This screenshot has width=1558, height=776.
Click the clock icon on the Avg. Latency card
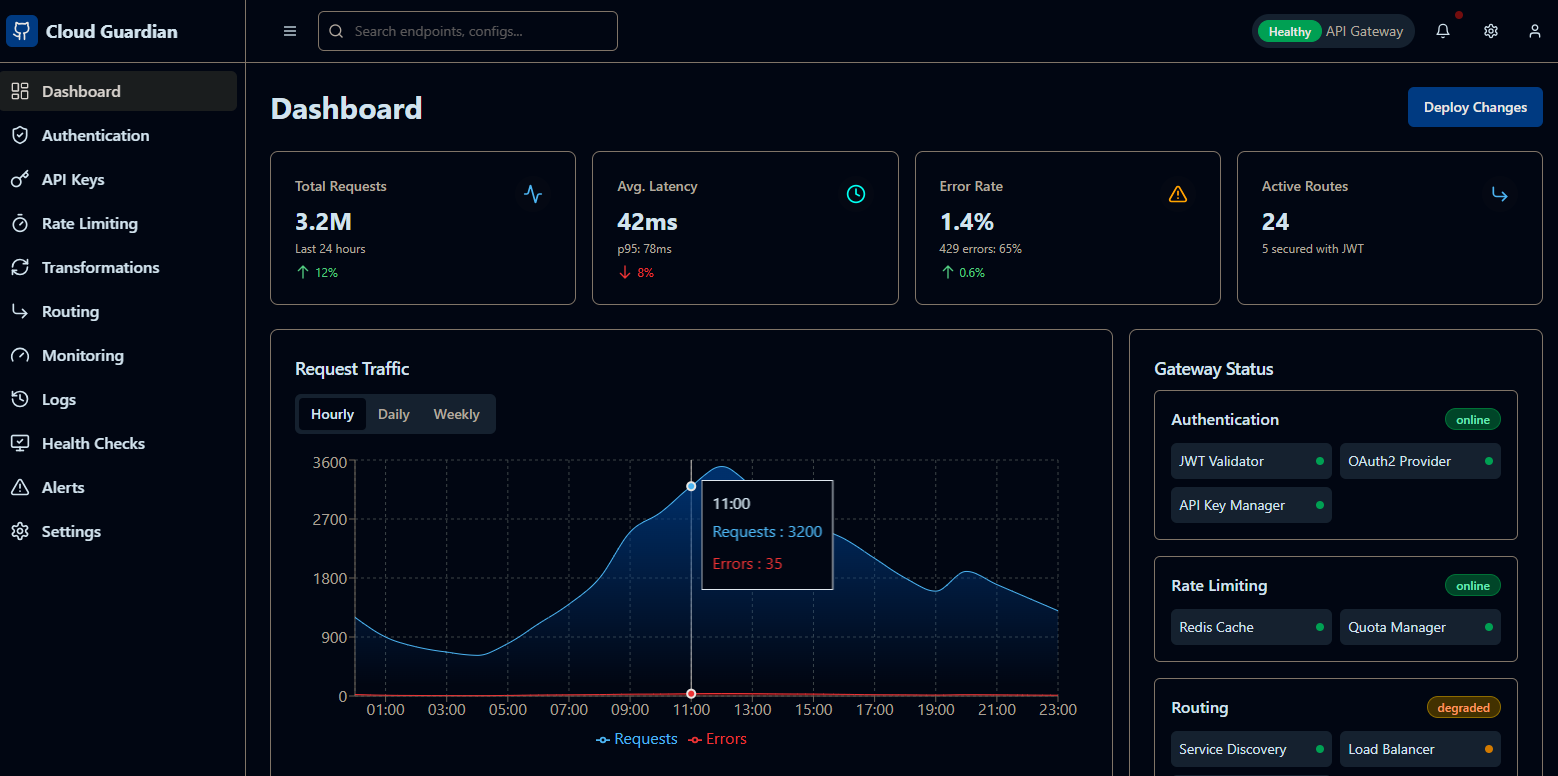856,194
